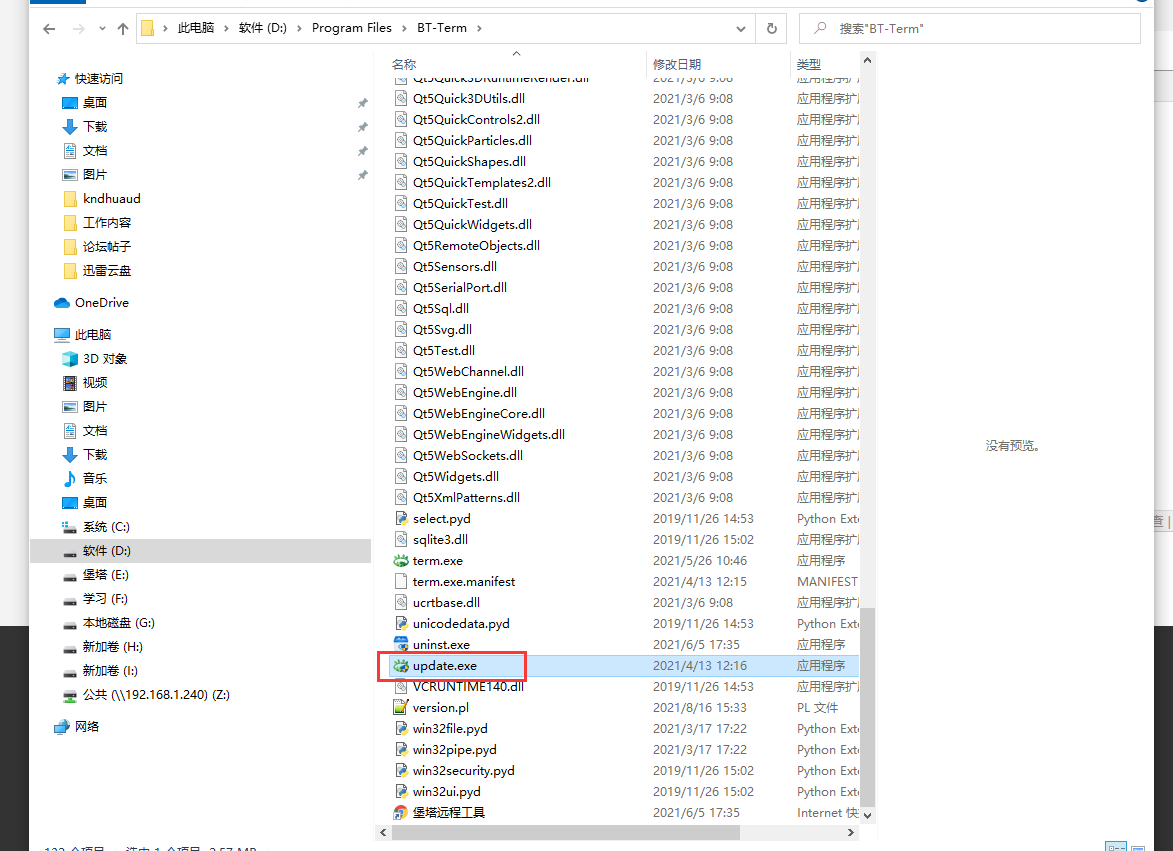Select the uninst.exe file icon
The image size is (1173, 851).
(x=401, y=644)
